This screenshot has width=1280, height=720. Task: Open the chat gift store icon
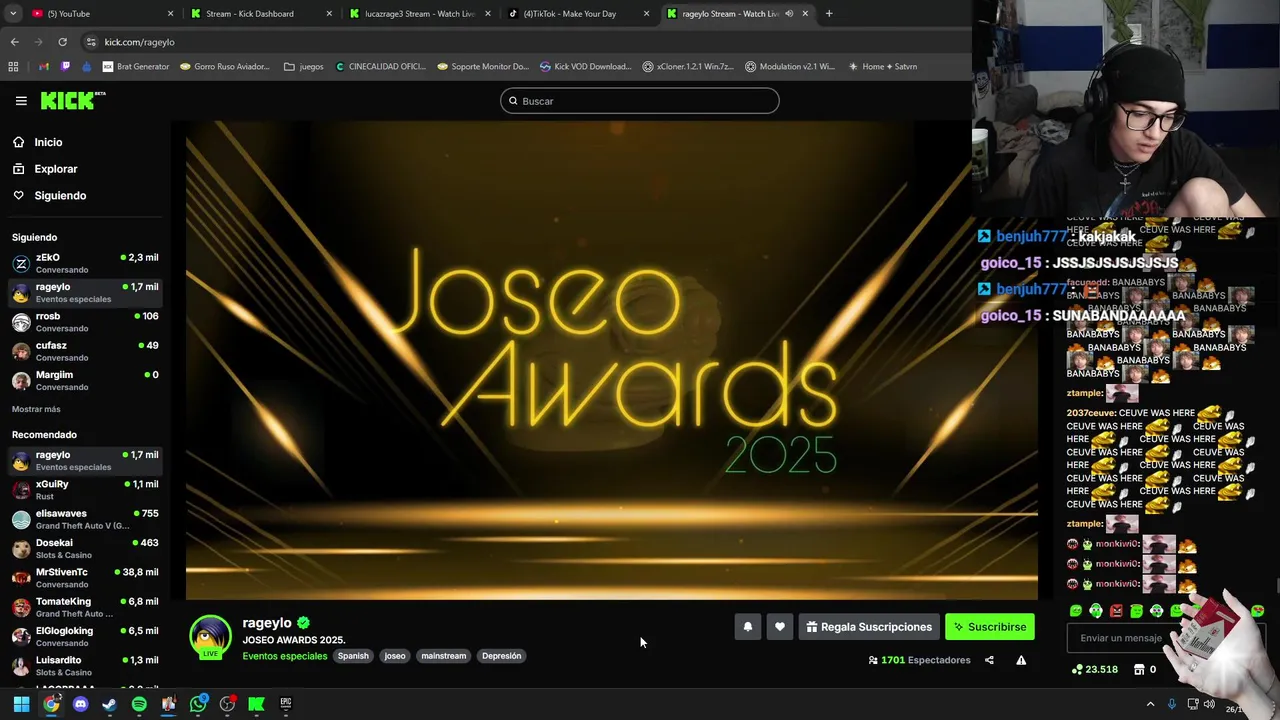click(x=1139, y=669)
